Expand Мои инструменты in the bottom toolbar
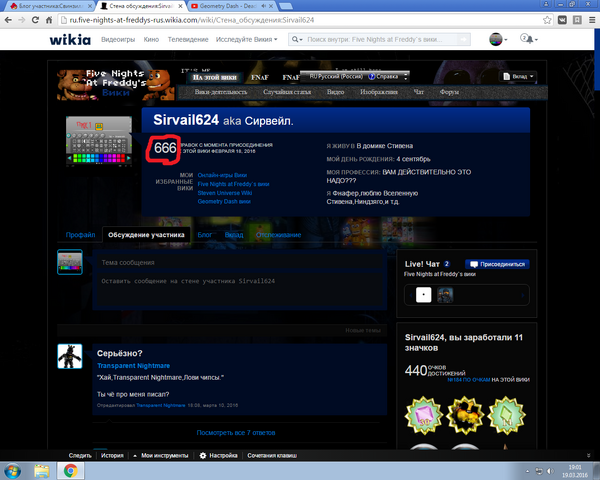The width and height of the screenshot is (600, 480). (x=161, y=456)
